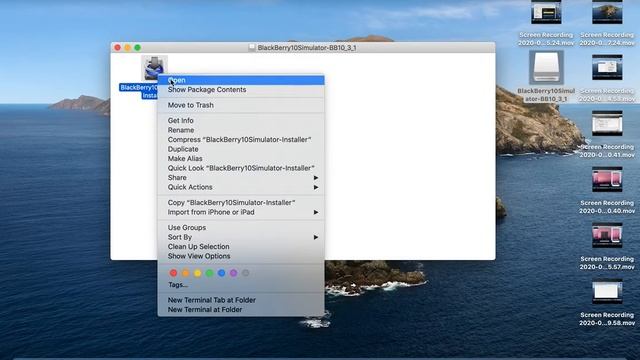Select Screen Recording 2020-0...5.57.mov thumbnail
This screenshot has width=640, height=360.
point(607,235)
